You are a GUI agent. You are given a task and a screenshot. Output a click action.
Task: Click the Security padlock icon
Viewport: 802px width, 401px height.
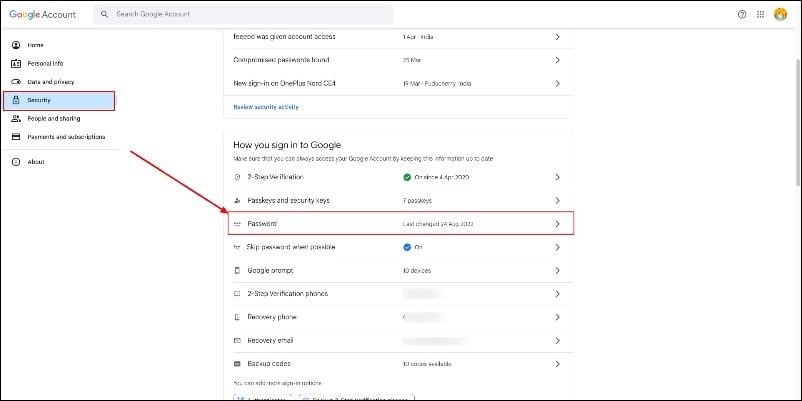(x=16, y=100)
